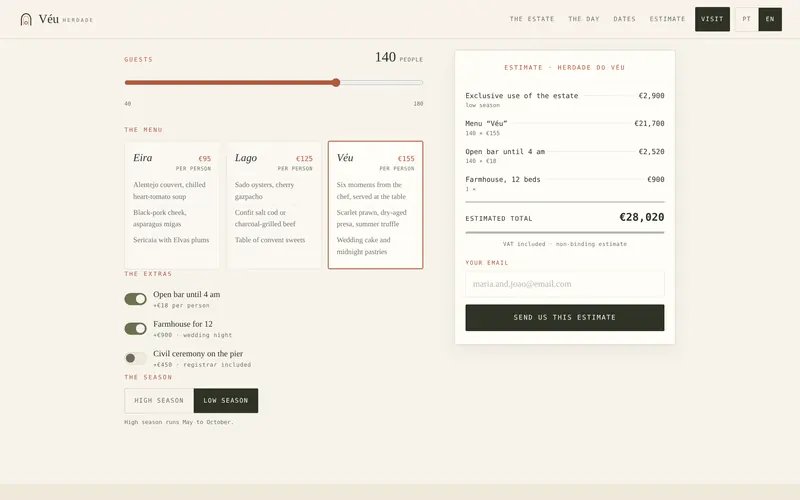Click the €21,700 menu amount
The width and height of the screenshot is (800, 500).
click(x=649, y=123)
